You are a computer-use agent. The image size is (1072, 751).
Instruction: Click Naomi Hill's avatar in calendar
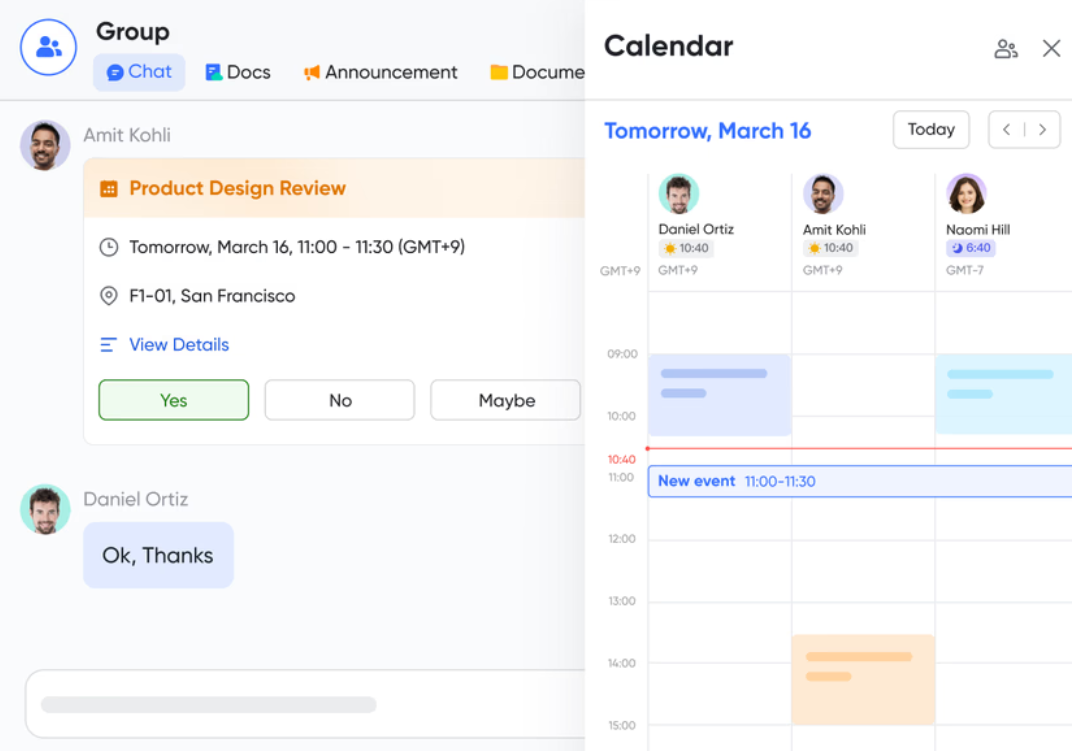click(966, 194)
